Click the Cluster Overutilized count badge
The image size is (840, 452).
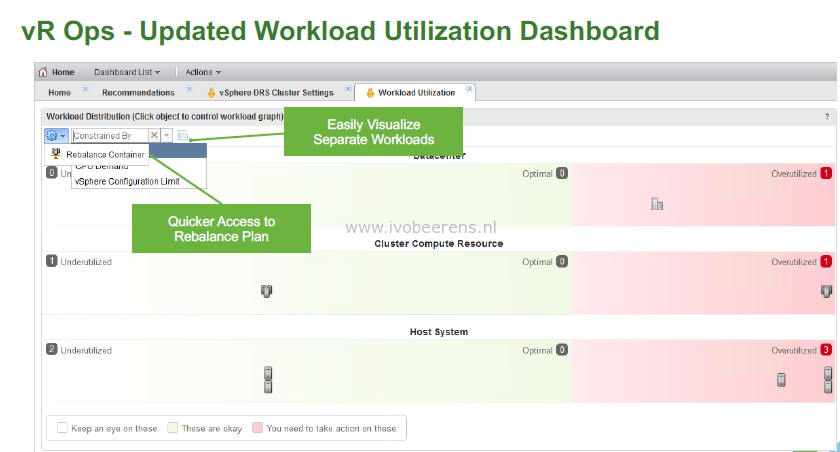[826, 261]
